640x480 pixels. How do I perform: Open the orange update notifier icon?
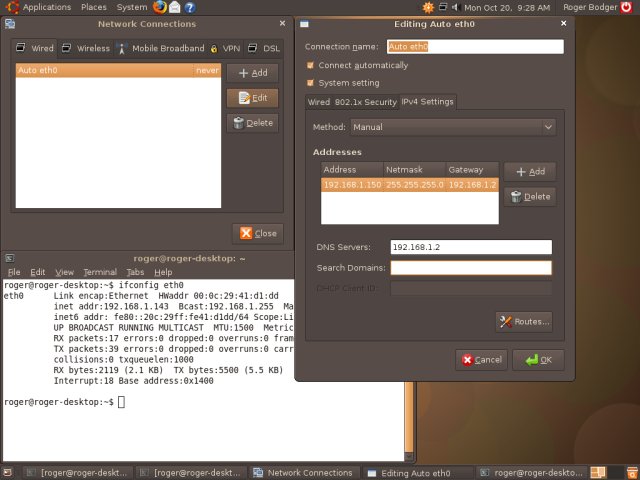[428, 7]
